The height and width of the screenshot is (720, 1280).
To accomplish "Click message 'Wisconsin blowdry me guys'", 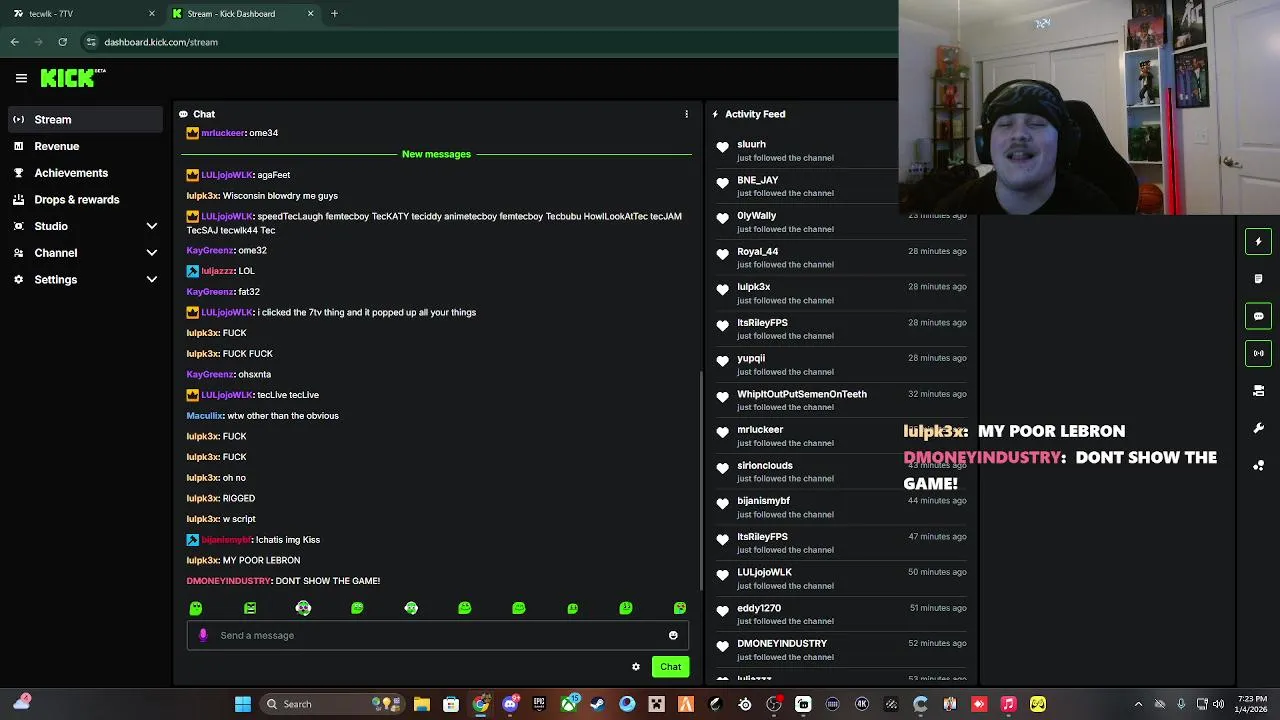I will point(280,196).
